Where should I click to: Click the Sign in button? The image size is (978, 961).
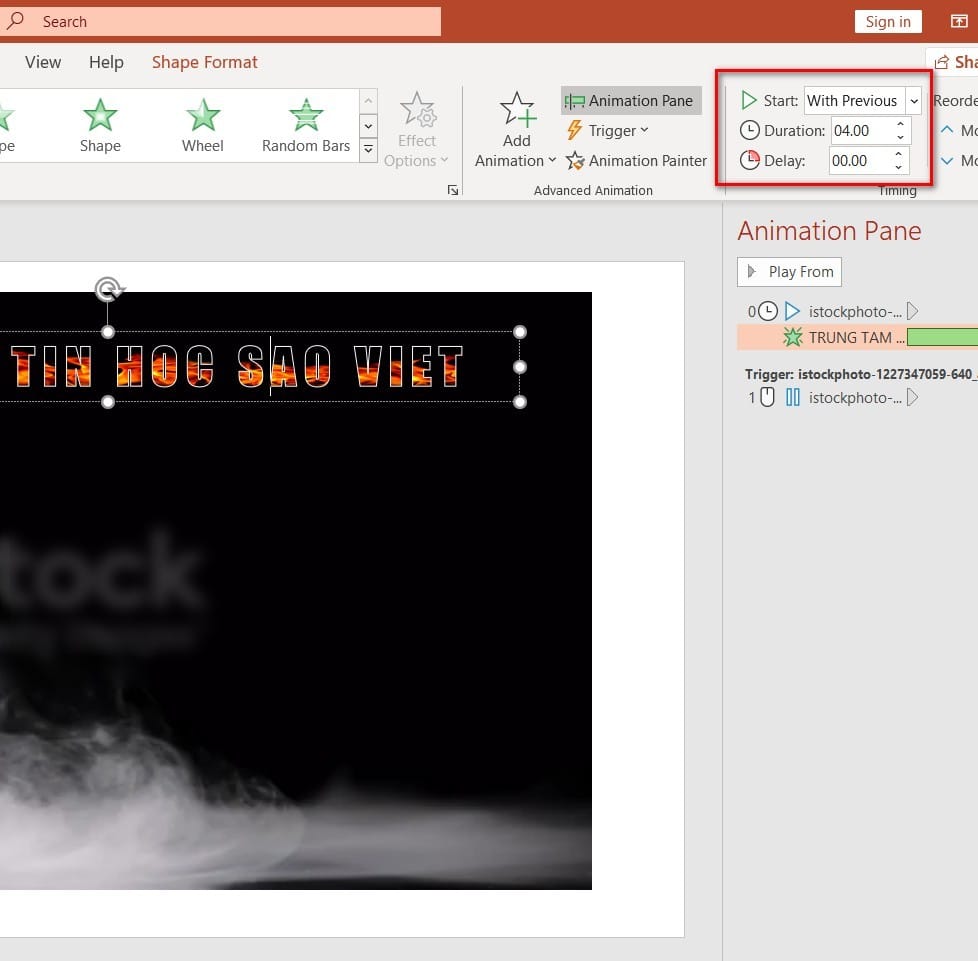888,22
